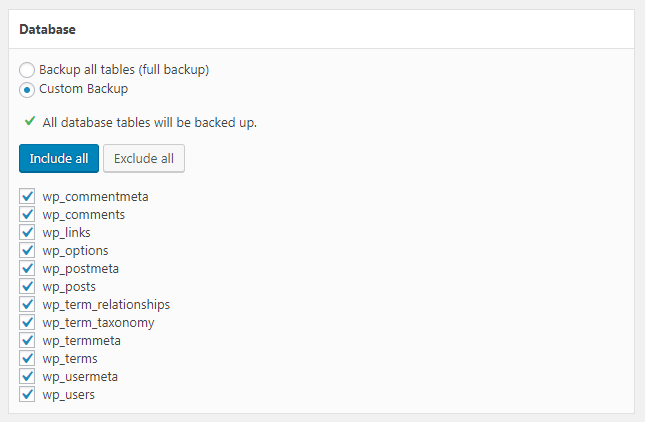Viewport: 645px width, 422px height.
Task: Click the wp_options label text
Action: pyautogui.click(x=75, y=251)
